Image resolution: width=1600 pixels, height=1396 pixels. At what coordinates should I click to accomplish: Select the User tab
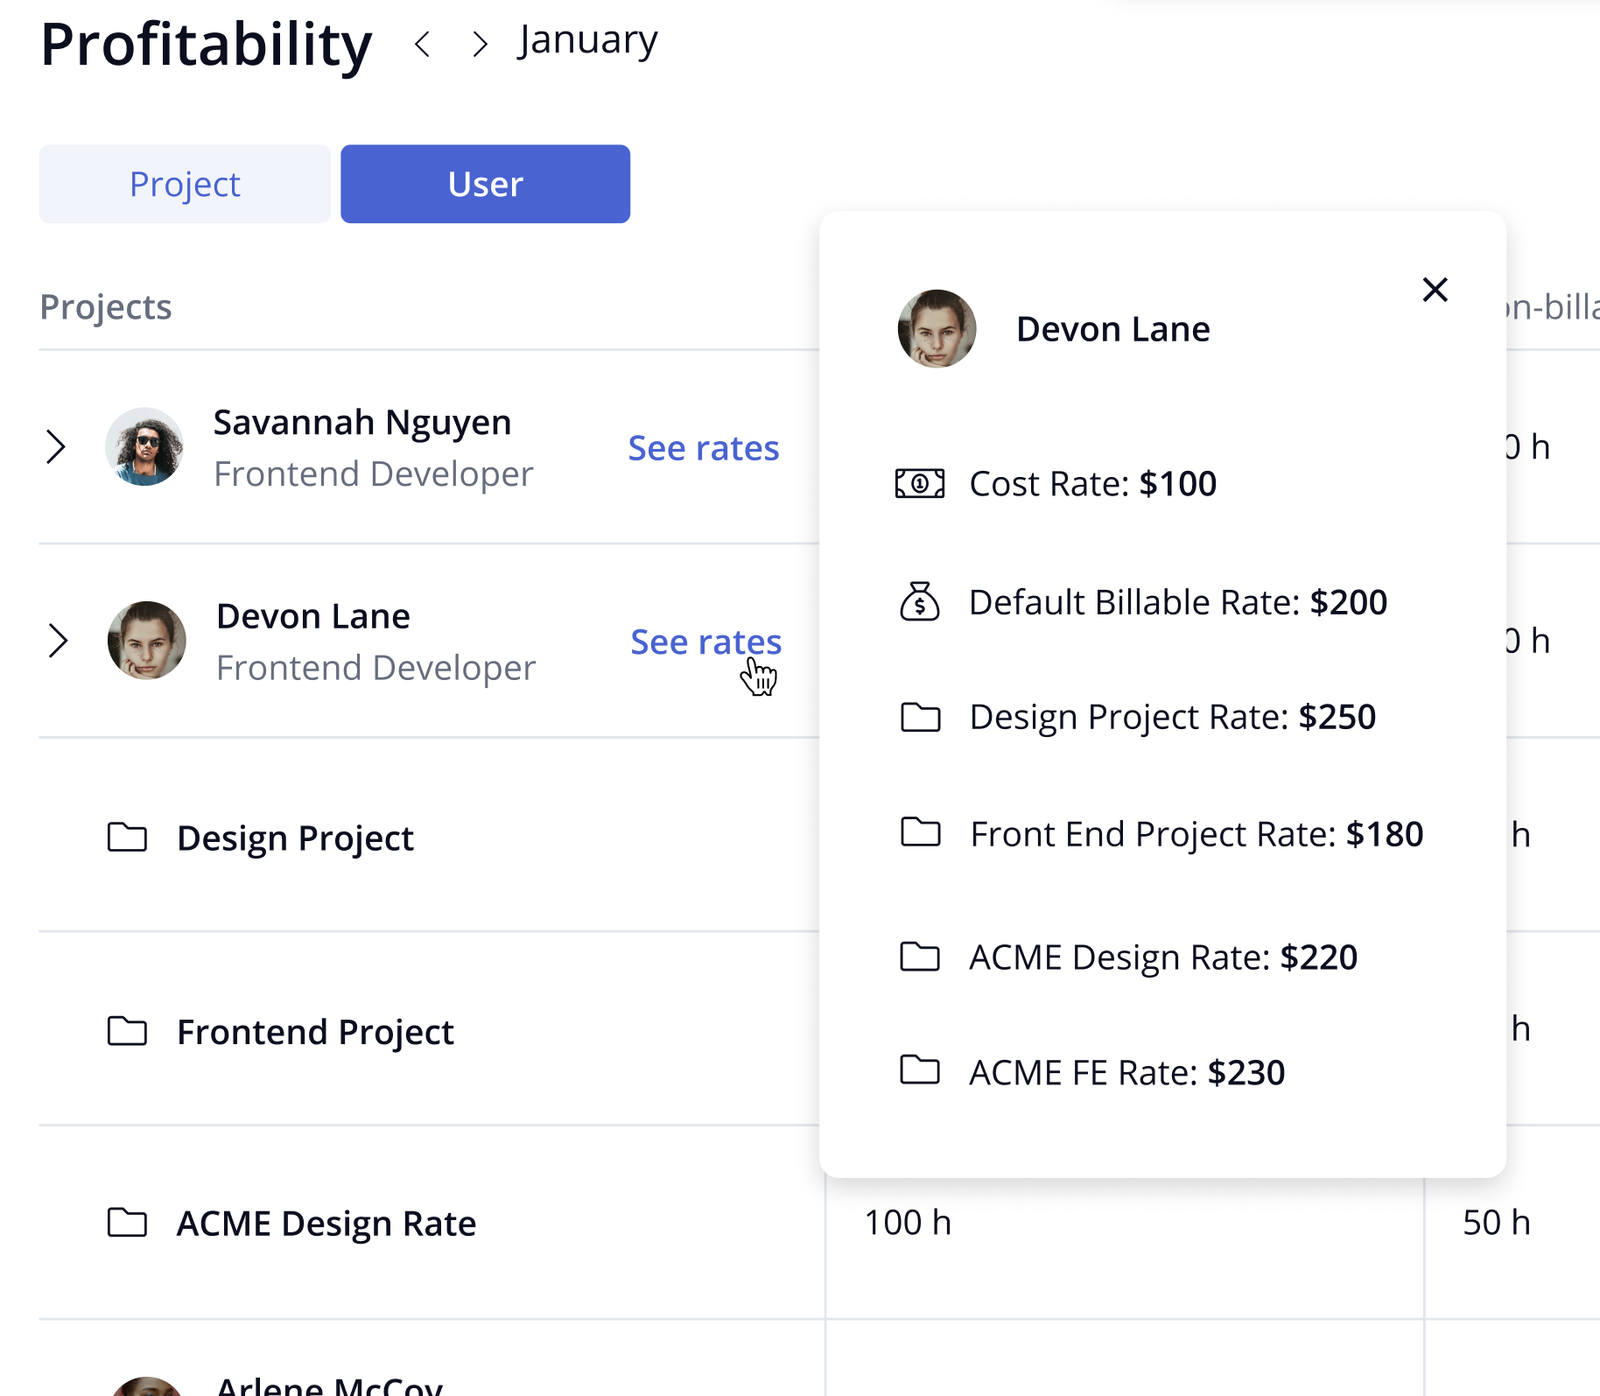coord(485,184)
